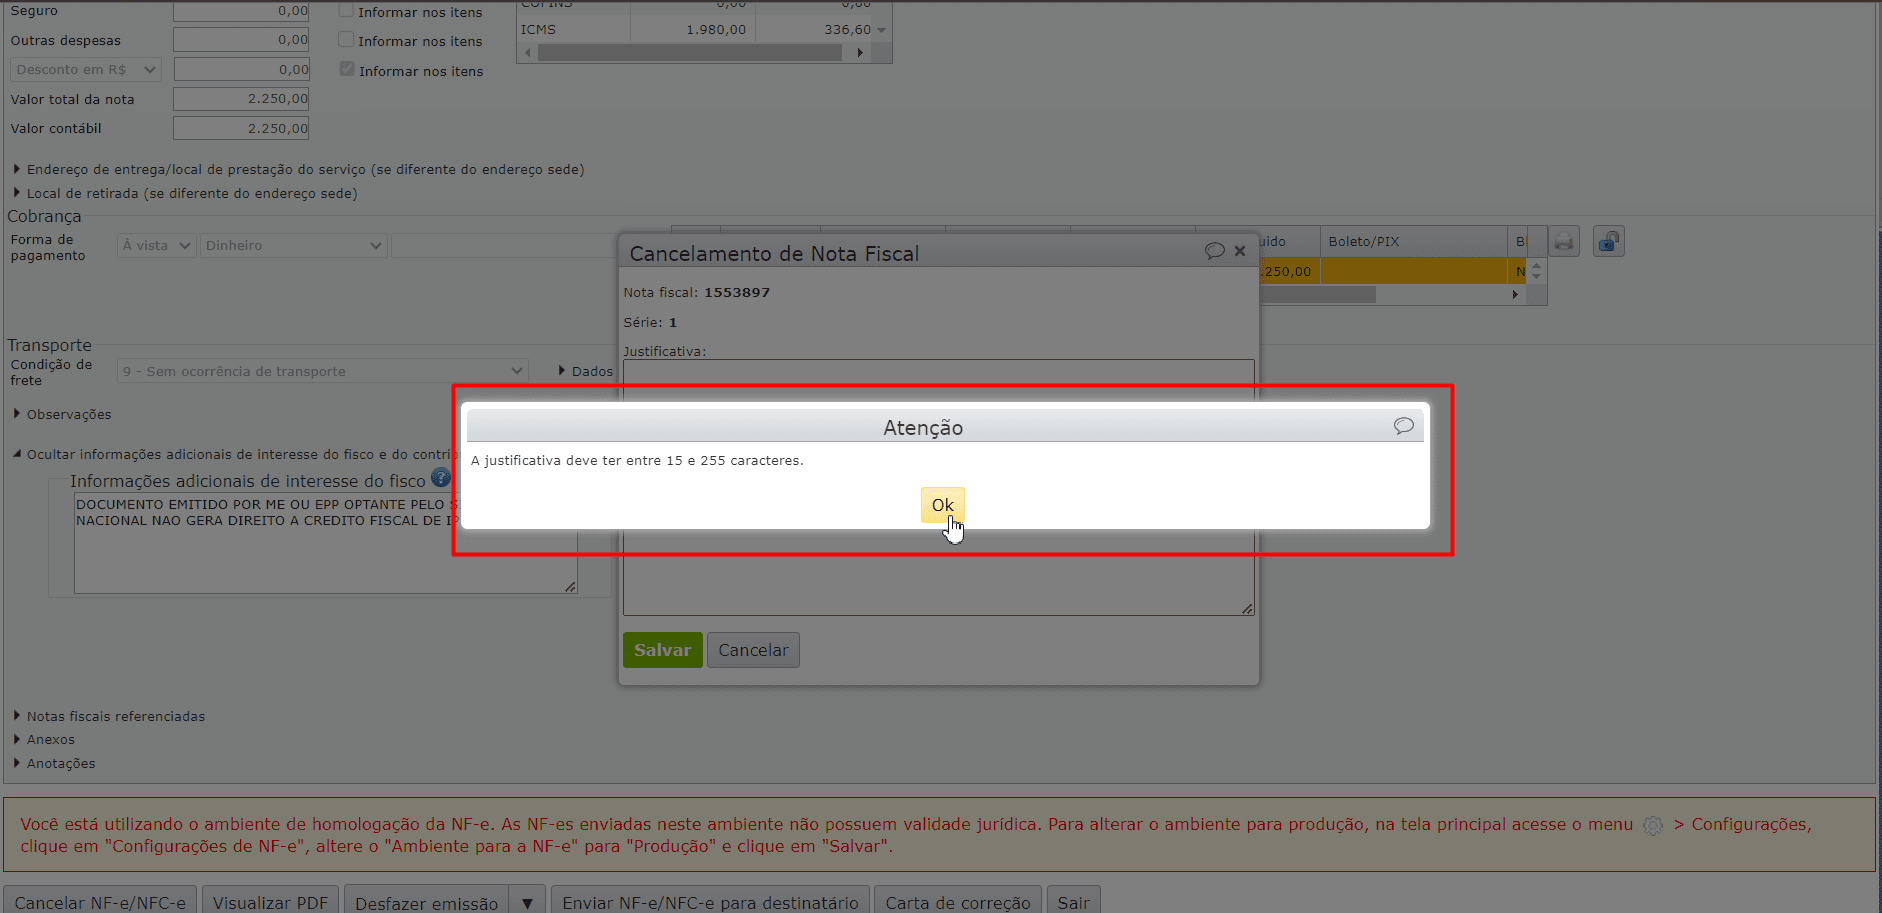Screen dimensions: 1882x913
Task: Open help icon next to Informações adicionais heading
Action: pyautogui.click(x=441, y=478)
